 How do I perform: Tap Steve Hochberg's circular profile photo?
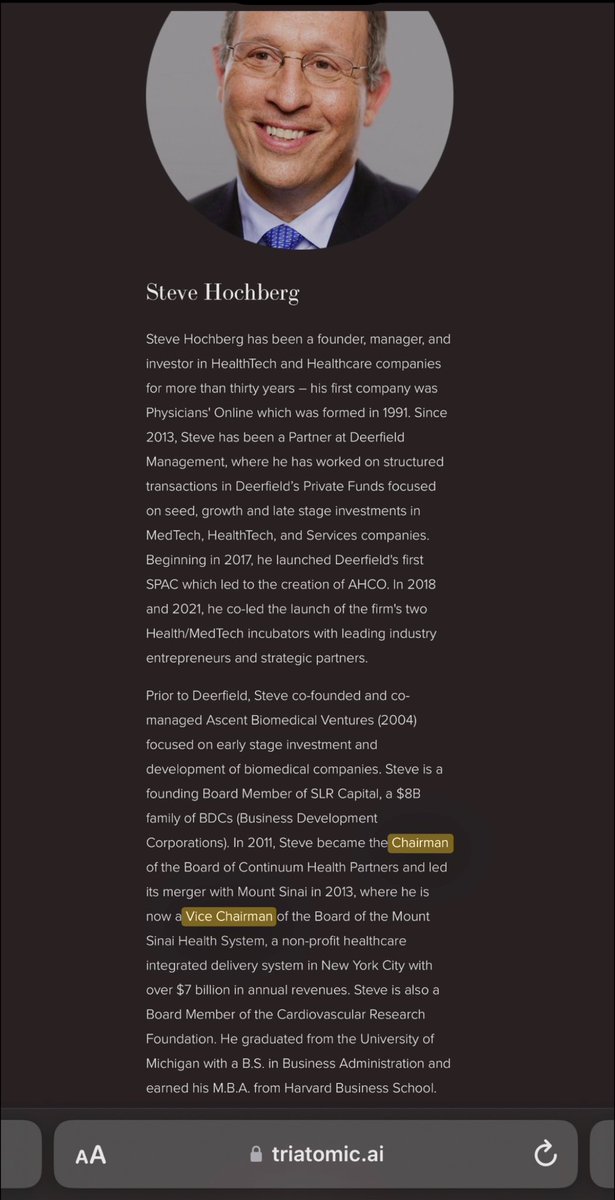click(x=300, y=110)
